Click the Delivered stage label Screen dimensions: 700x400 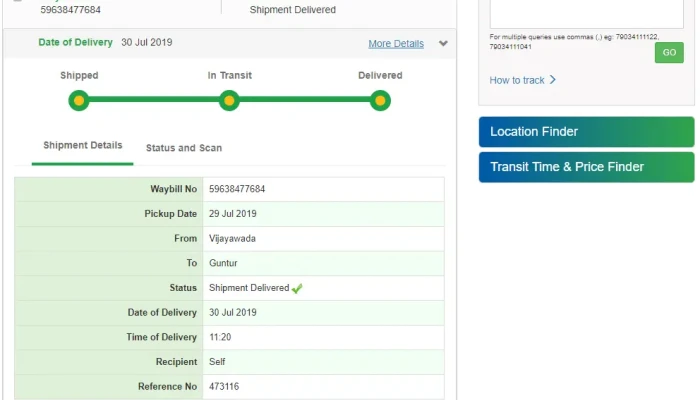pyautogui.click(x=380, y=75)
